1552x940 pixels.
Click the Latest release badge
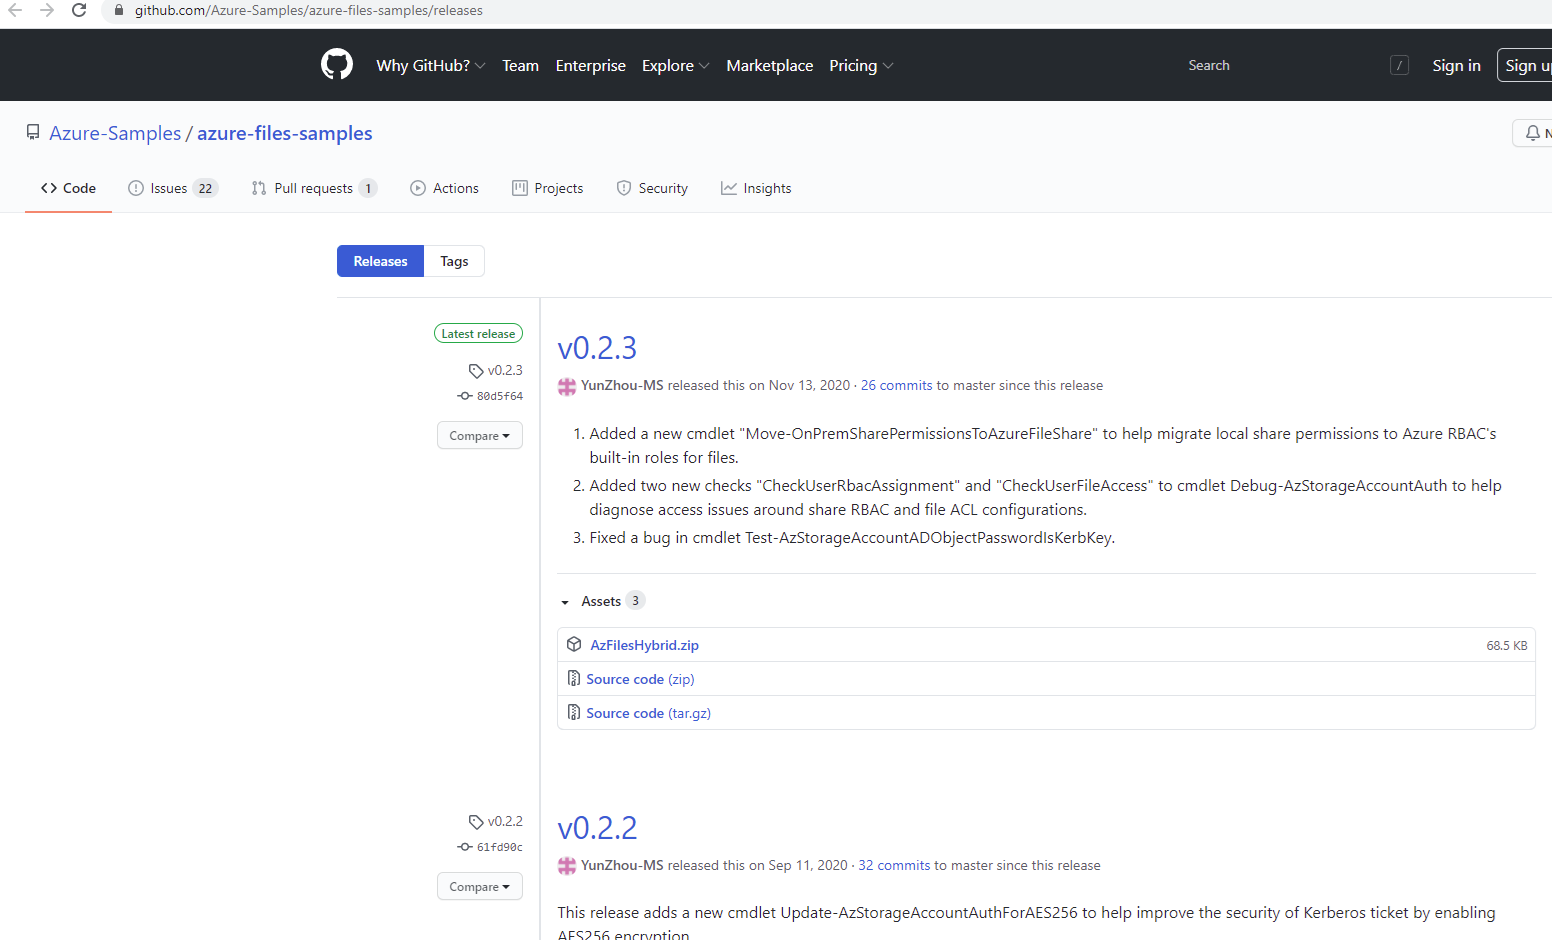(478, 334)
